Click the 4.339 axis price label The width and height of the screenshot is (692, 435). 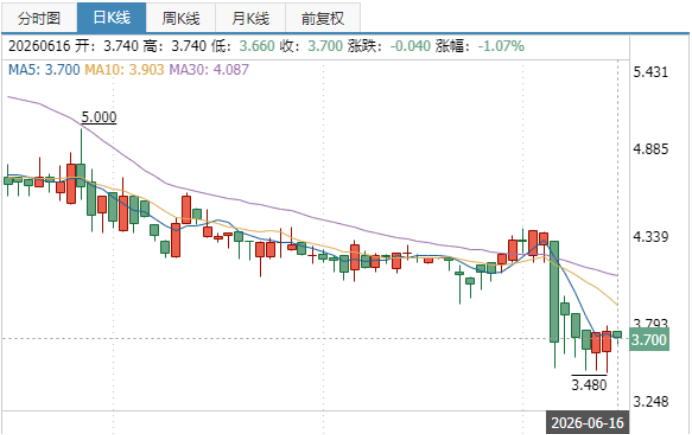tap(651, 236)
